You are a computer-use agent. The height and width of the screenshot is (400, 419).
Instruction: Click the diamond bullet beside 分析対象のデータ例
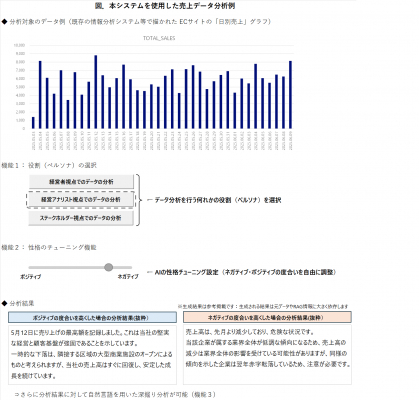coord(4,22)
